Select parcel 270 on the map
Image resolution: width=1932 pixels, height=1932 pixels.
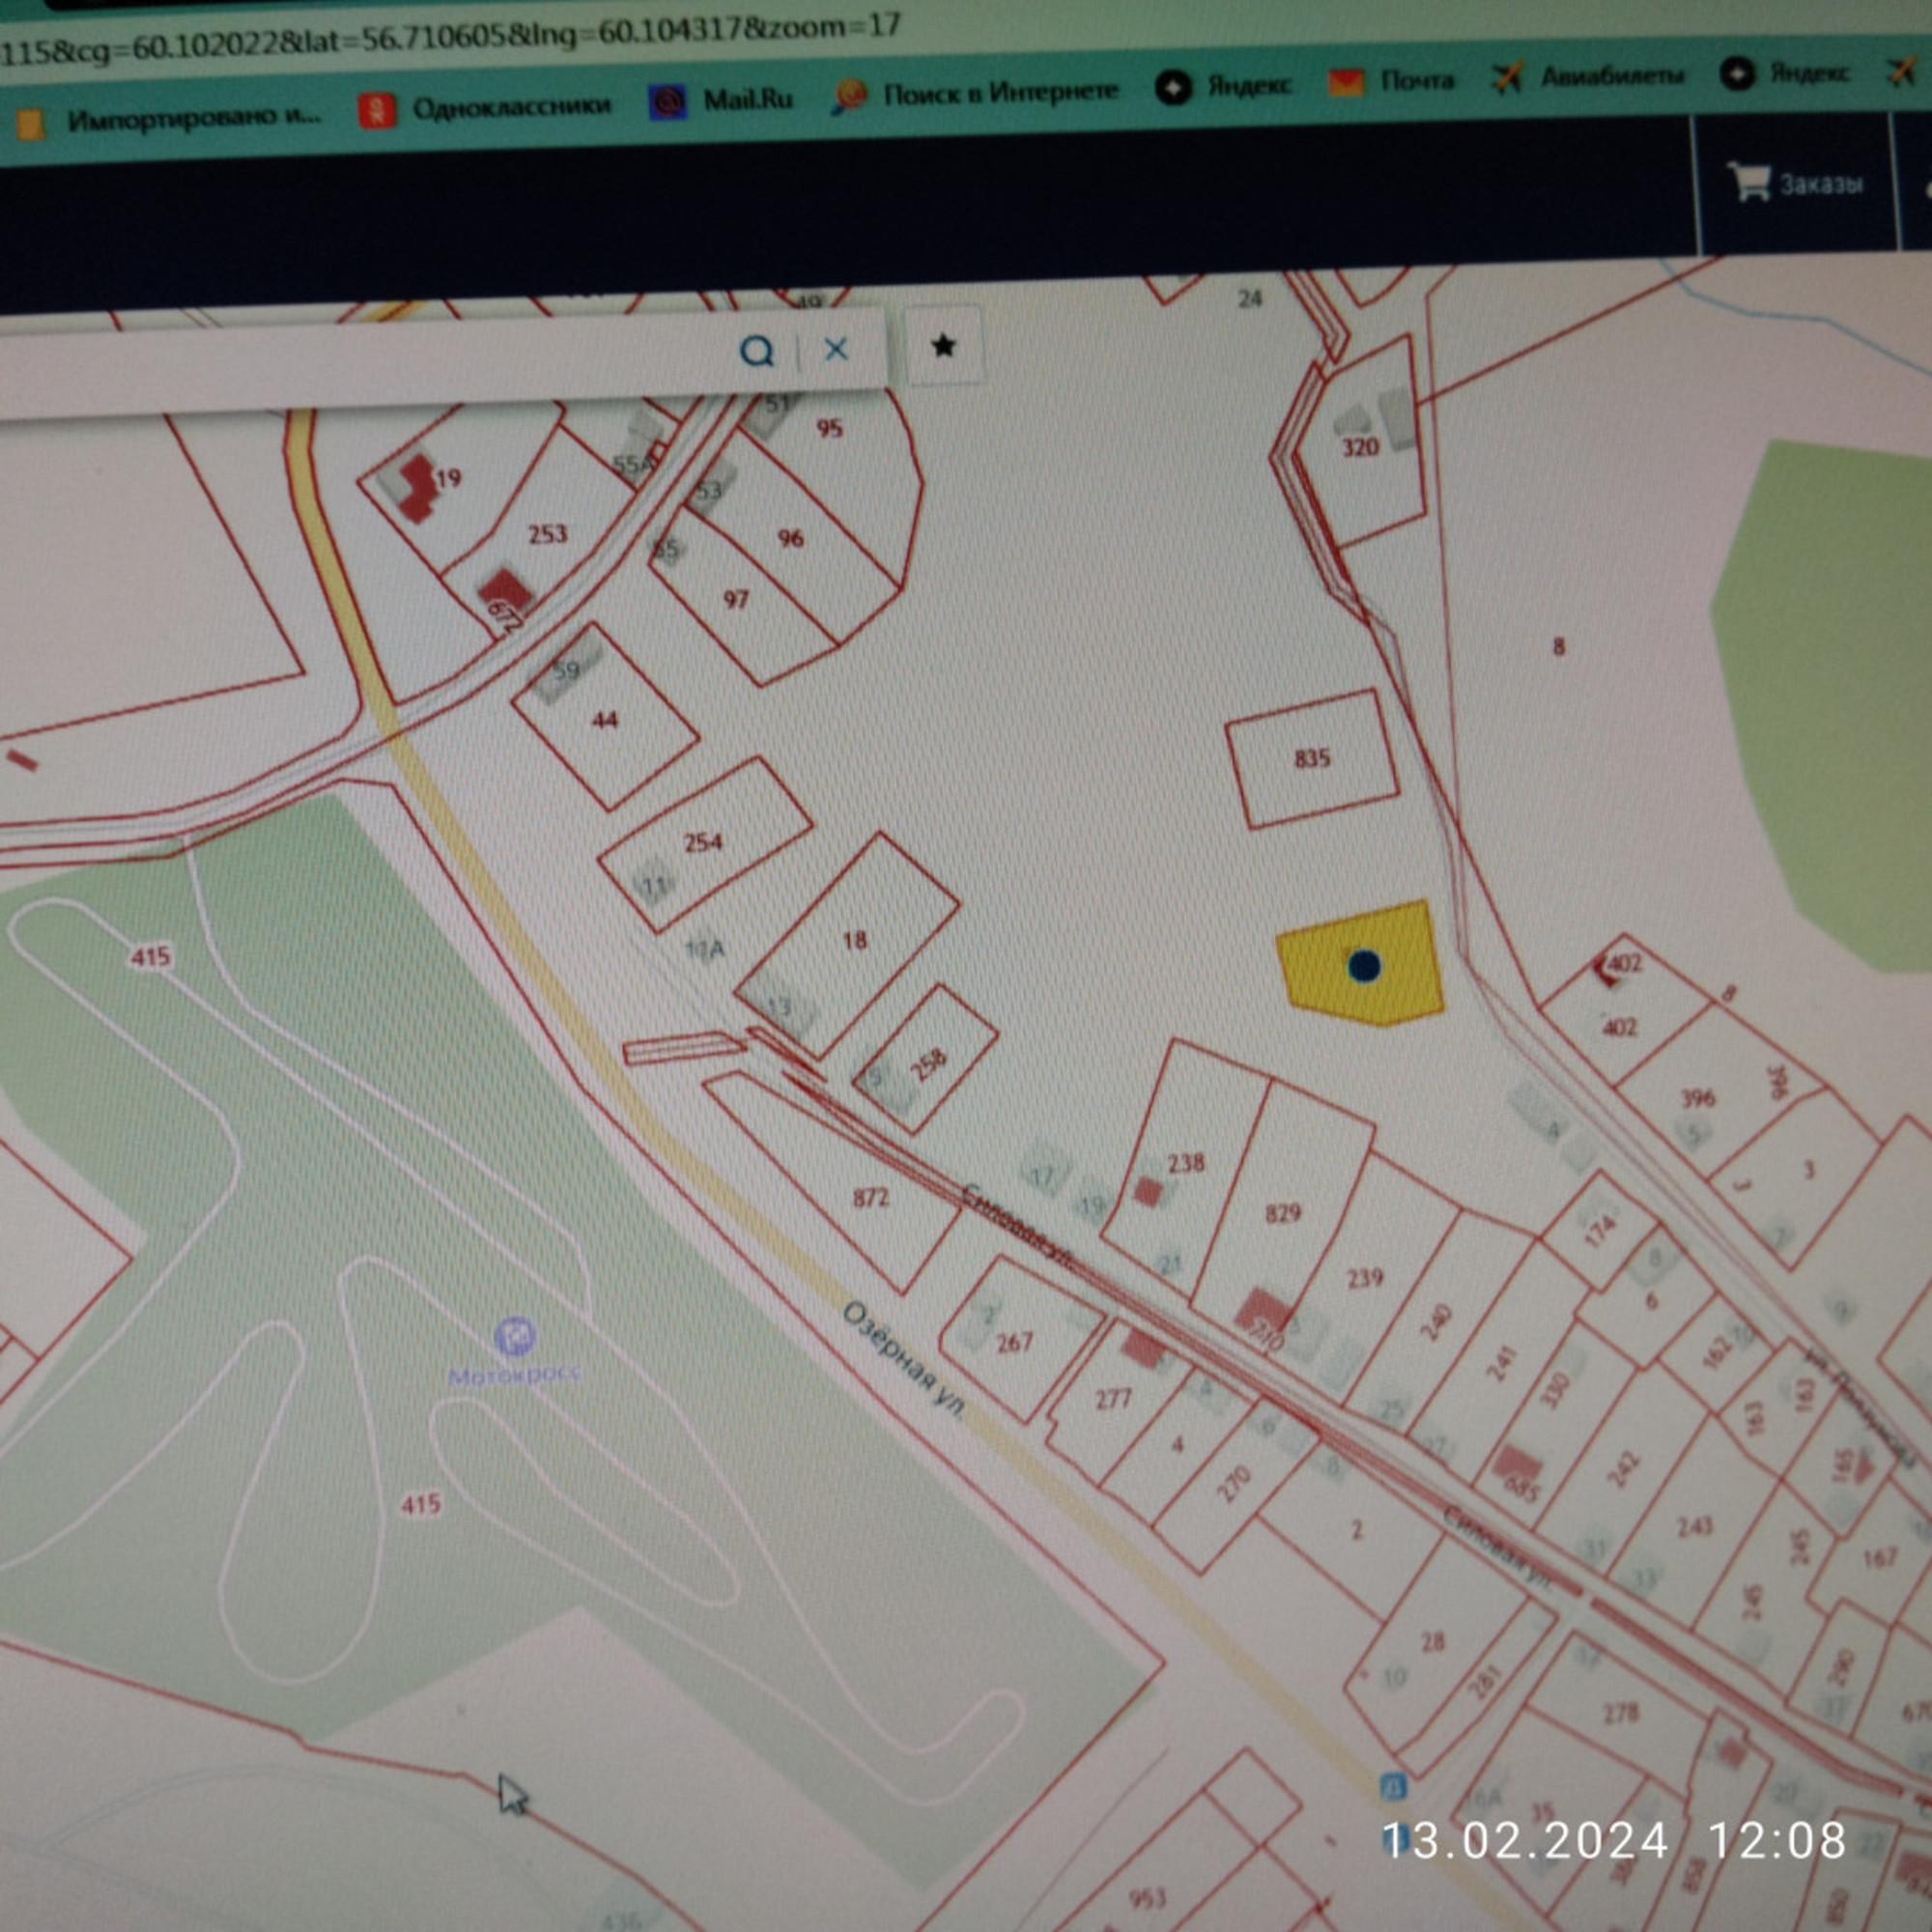point(1234,1484)
